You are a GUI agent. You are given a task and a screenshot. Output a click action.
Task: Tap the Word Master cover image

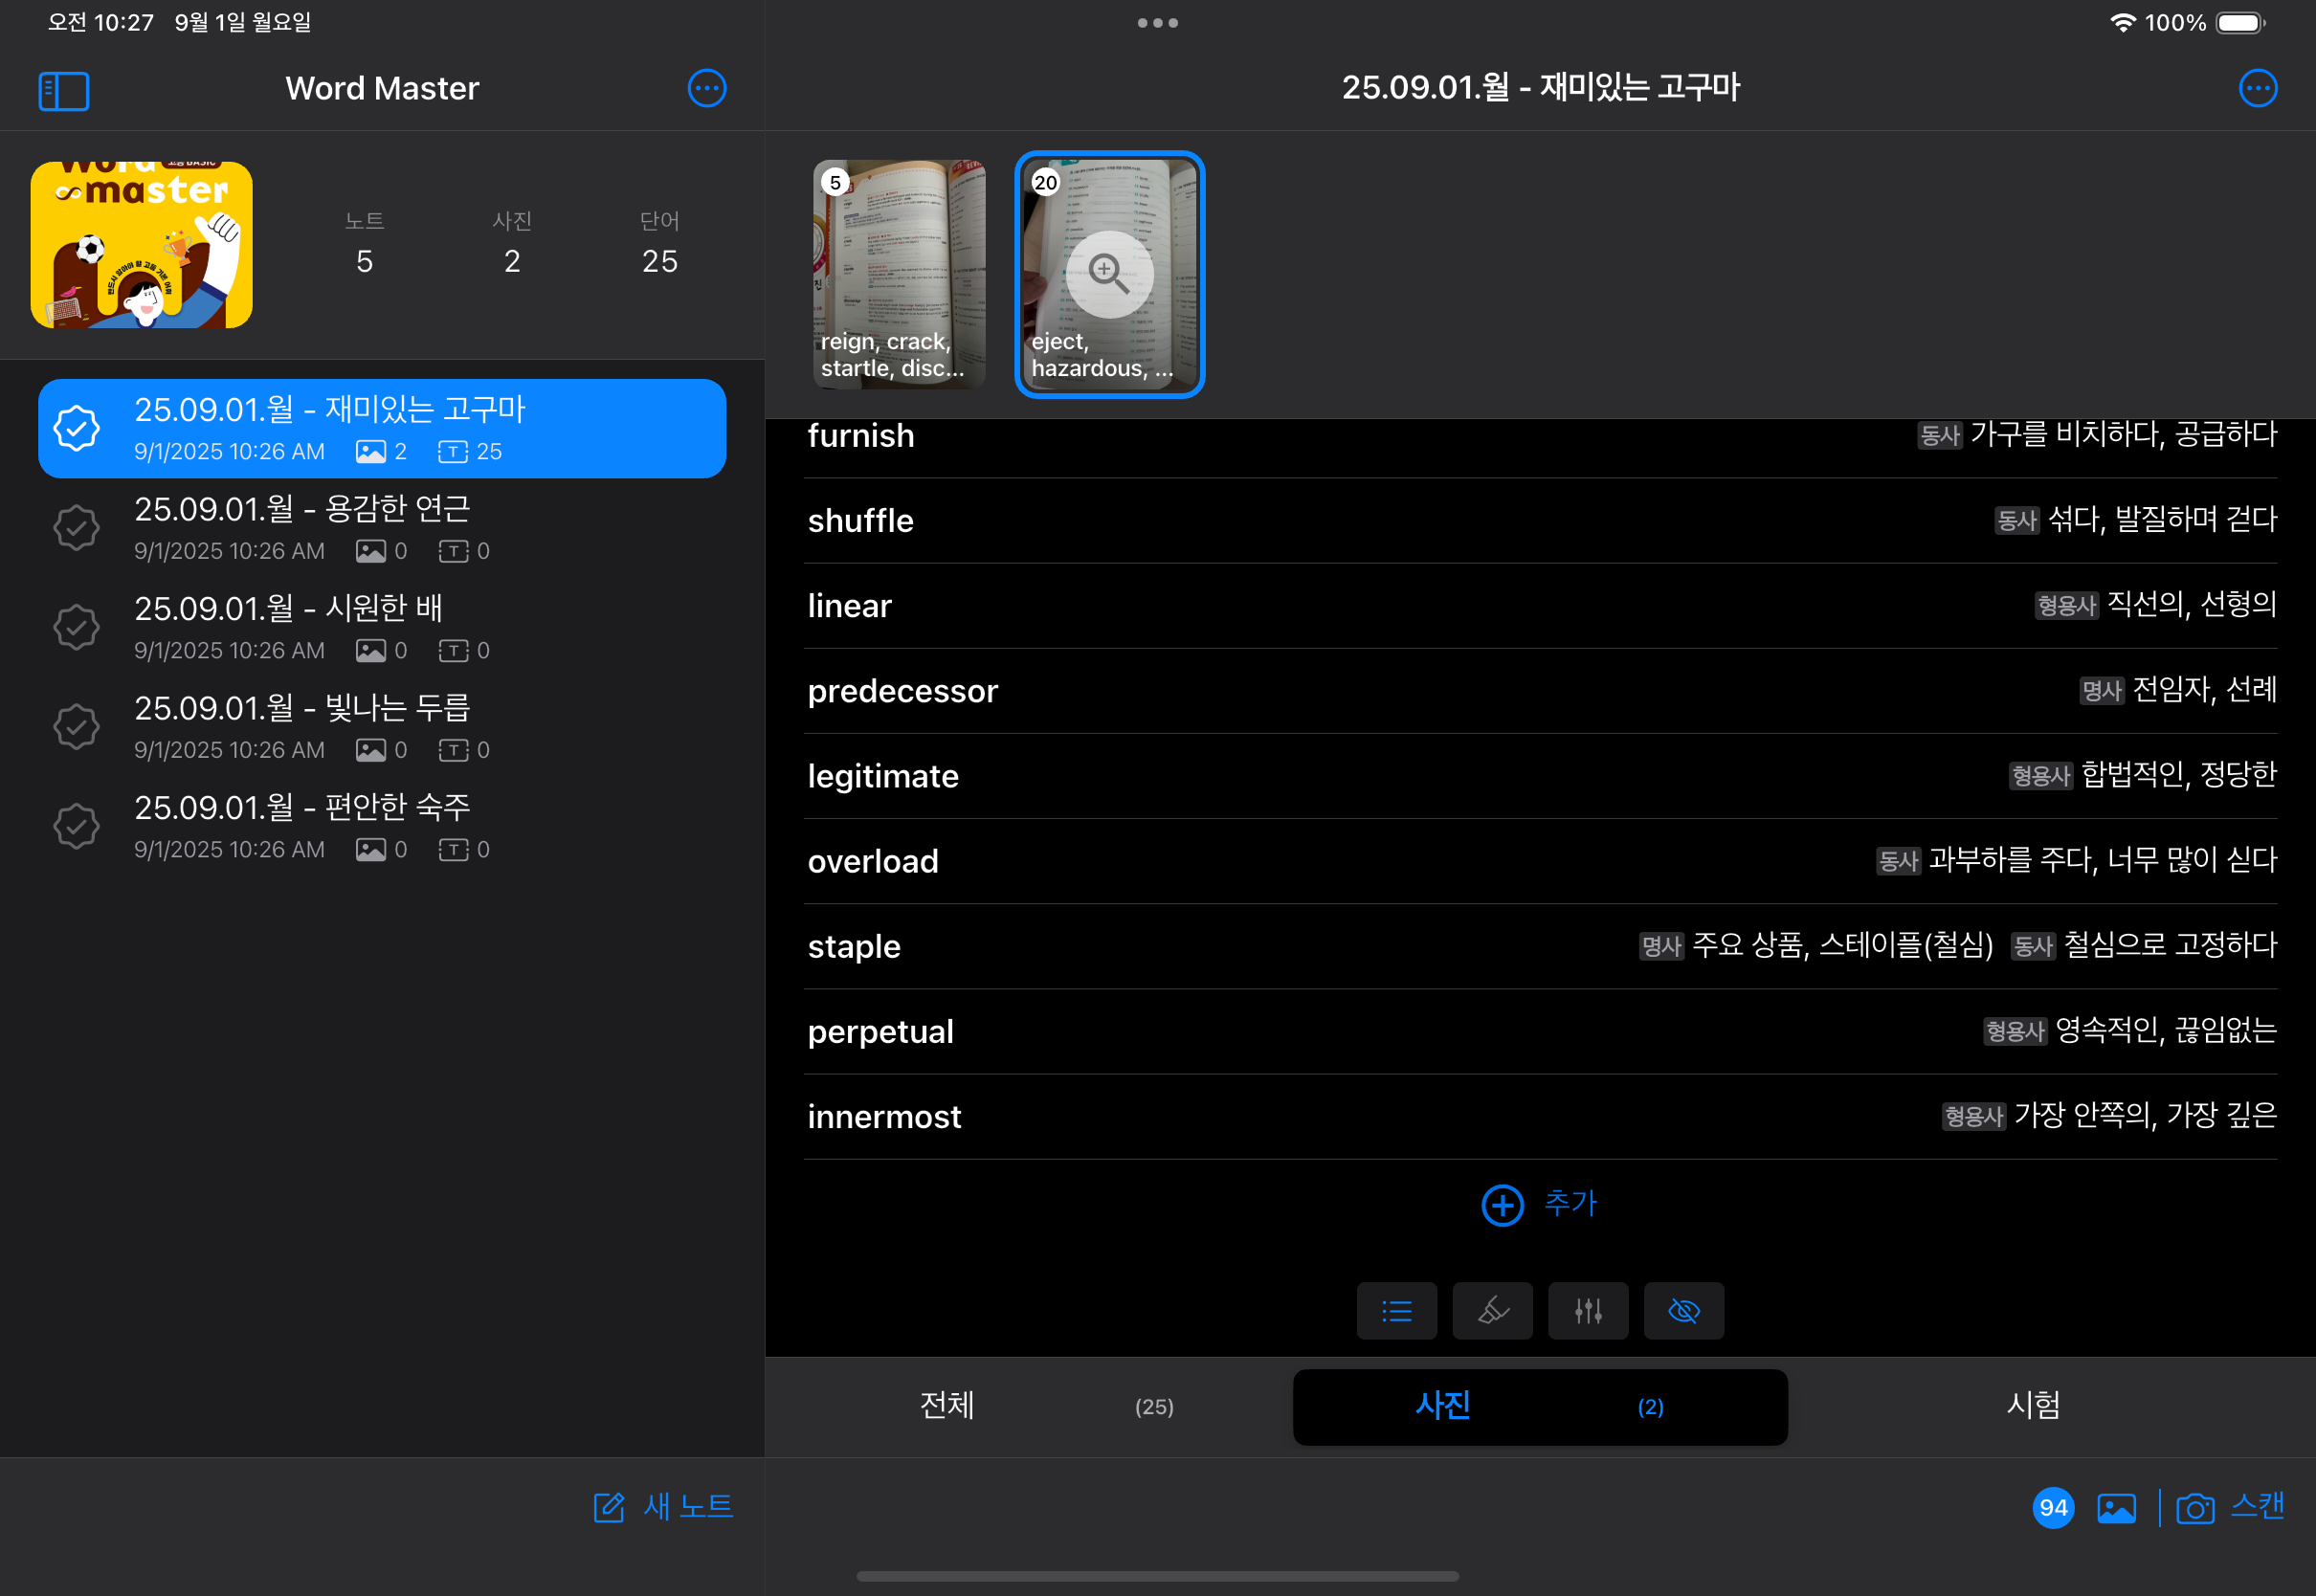coord(142,243)
